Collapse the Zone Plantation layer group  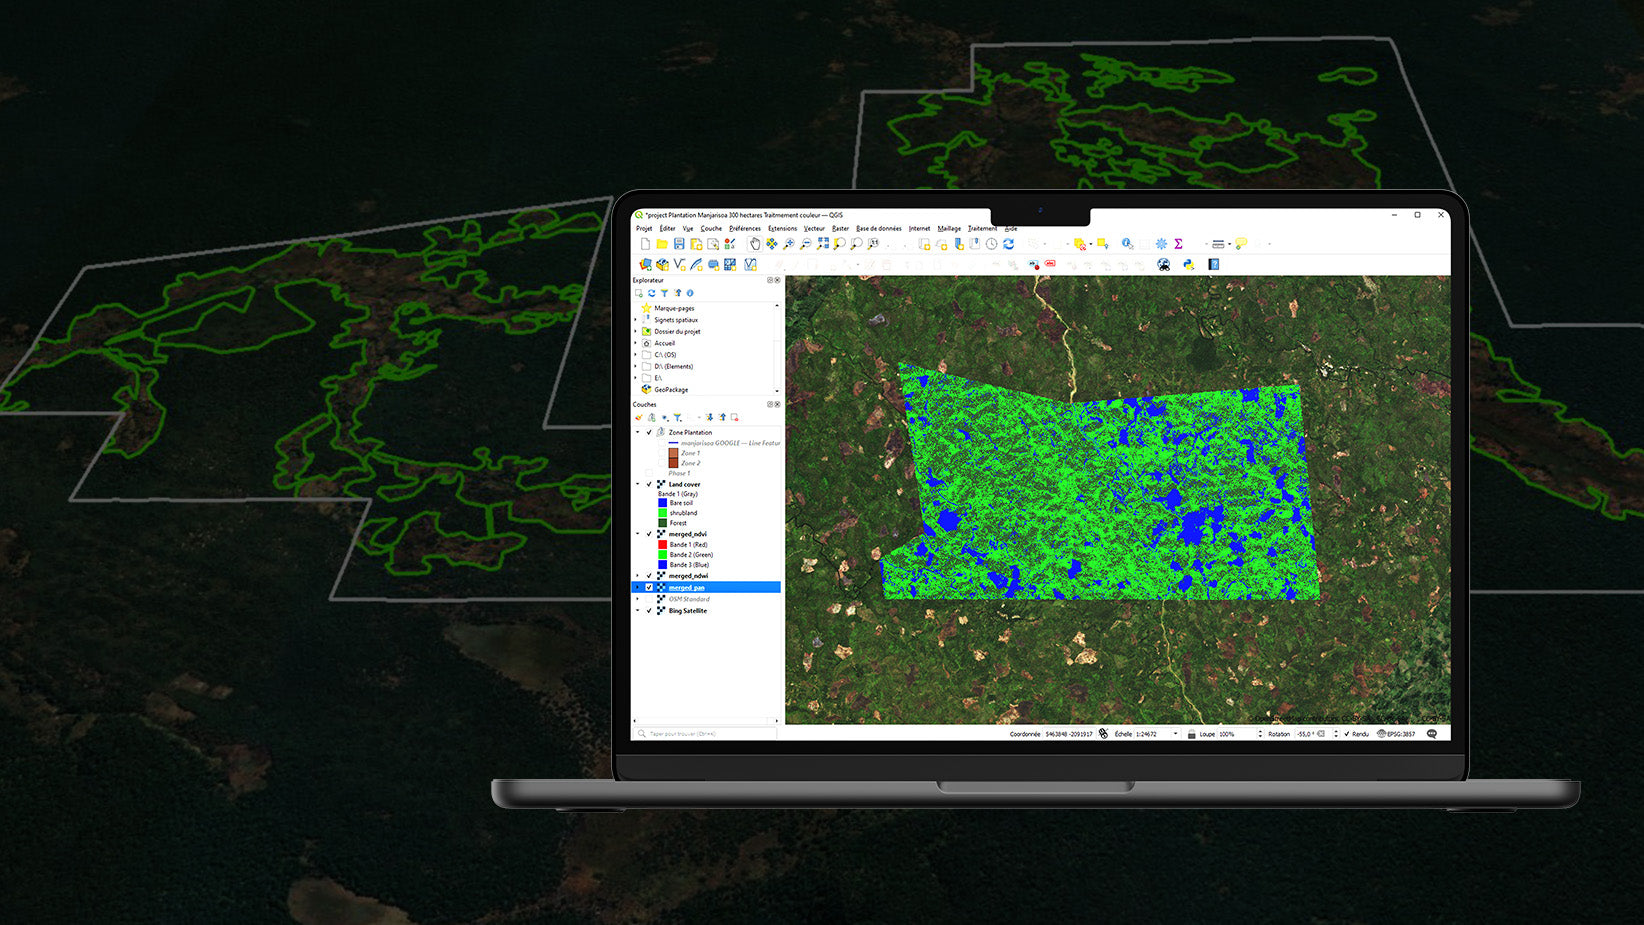click(638, 433)
